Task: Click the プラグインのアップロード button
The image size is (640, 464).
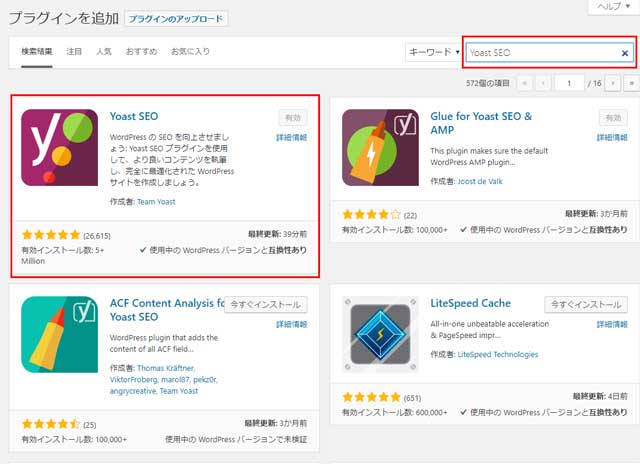Action: (x=176, y=19)
